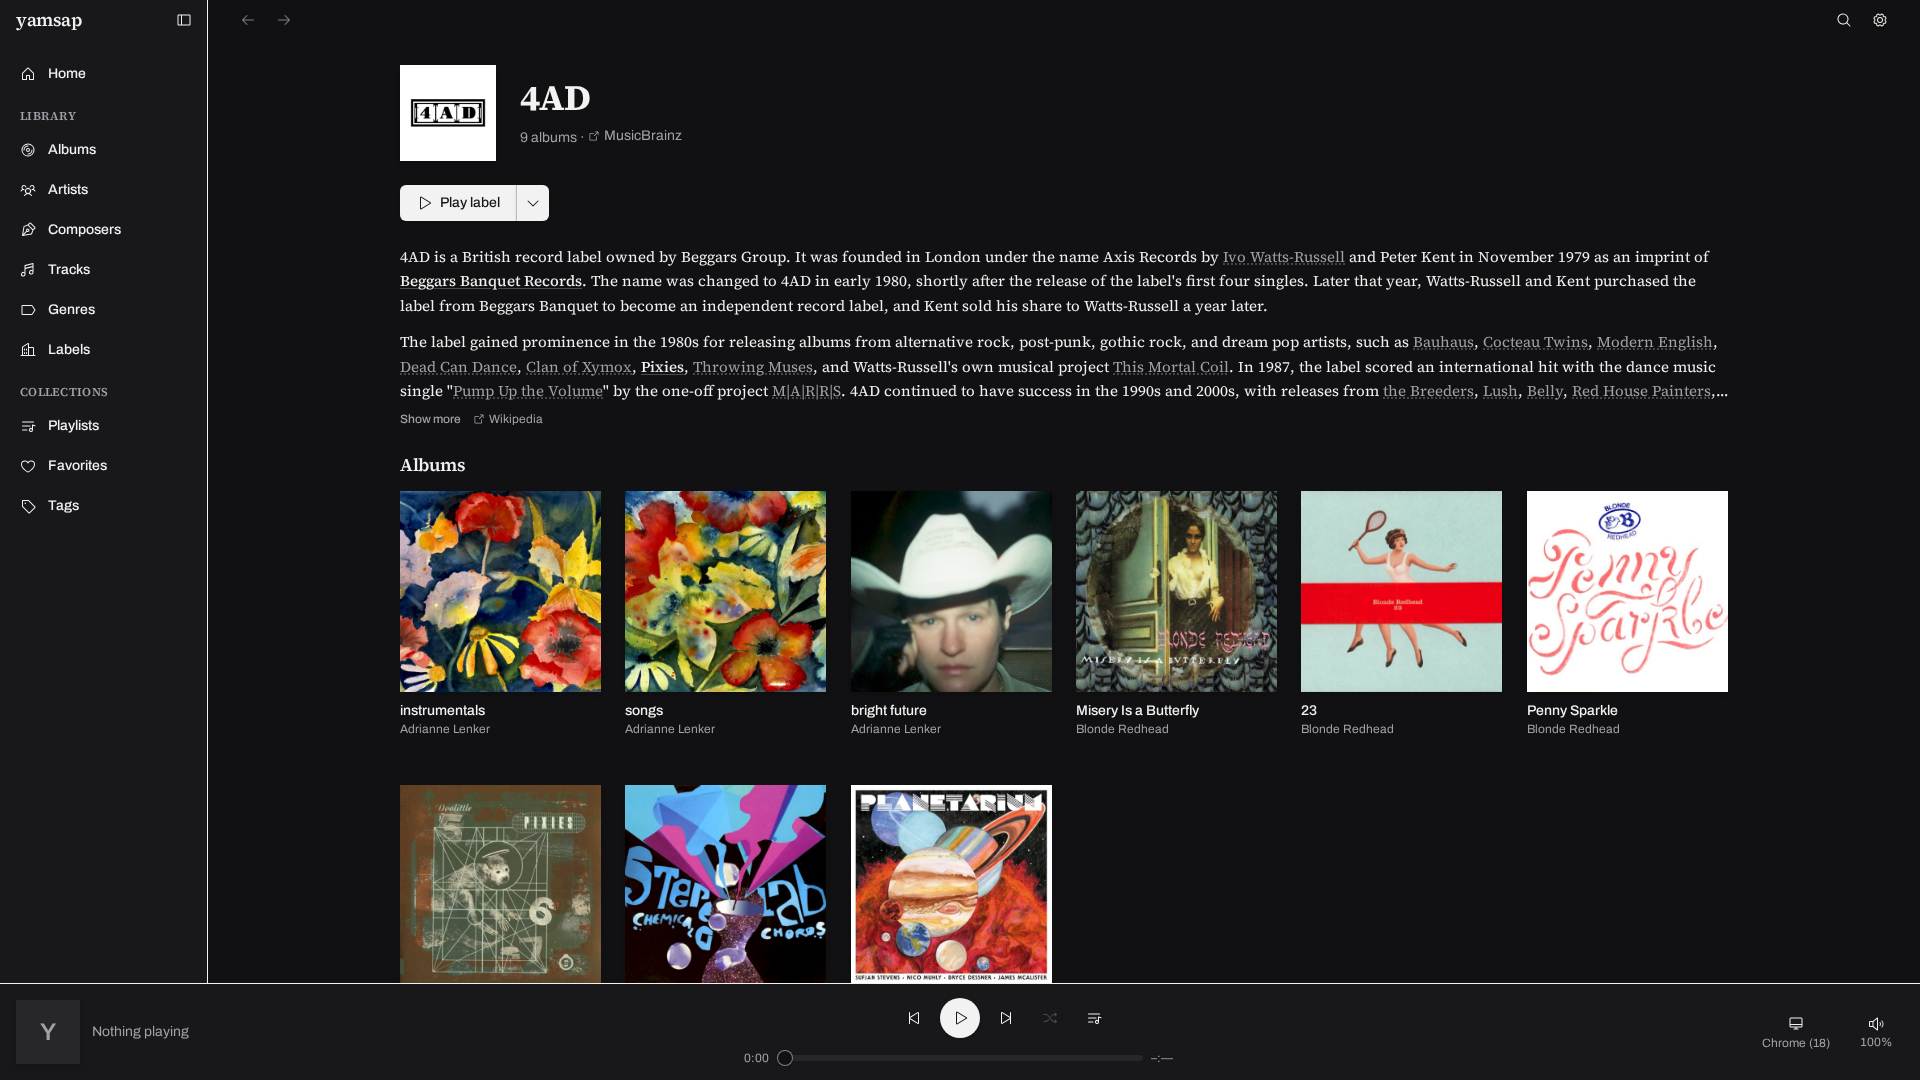
Task: Open Favorites collection
Action: coord(104,466)
